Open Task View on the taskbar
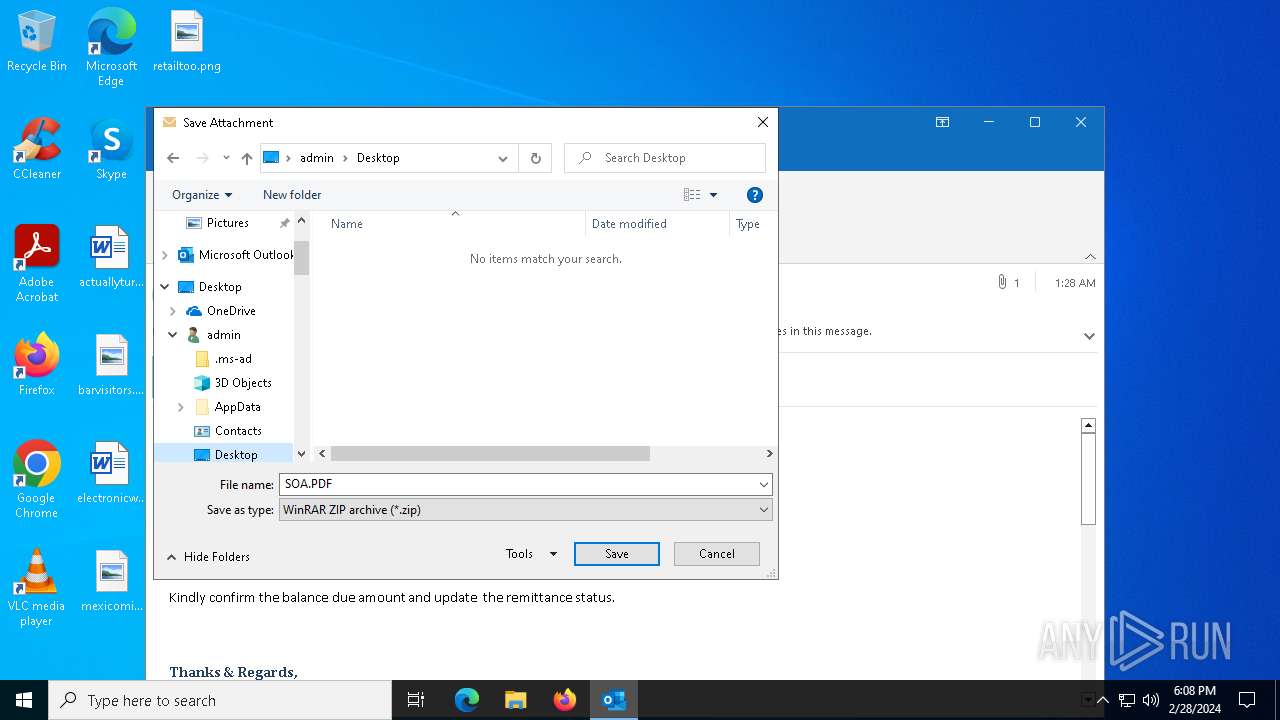 [416, 700]
